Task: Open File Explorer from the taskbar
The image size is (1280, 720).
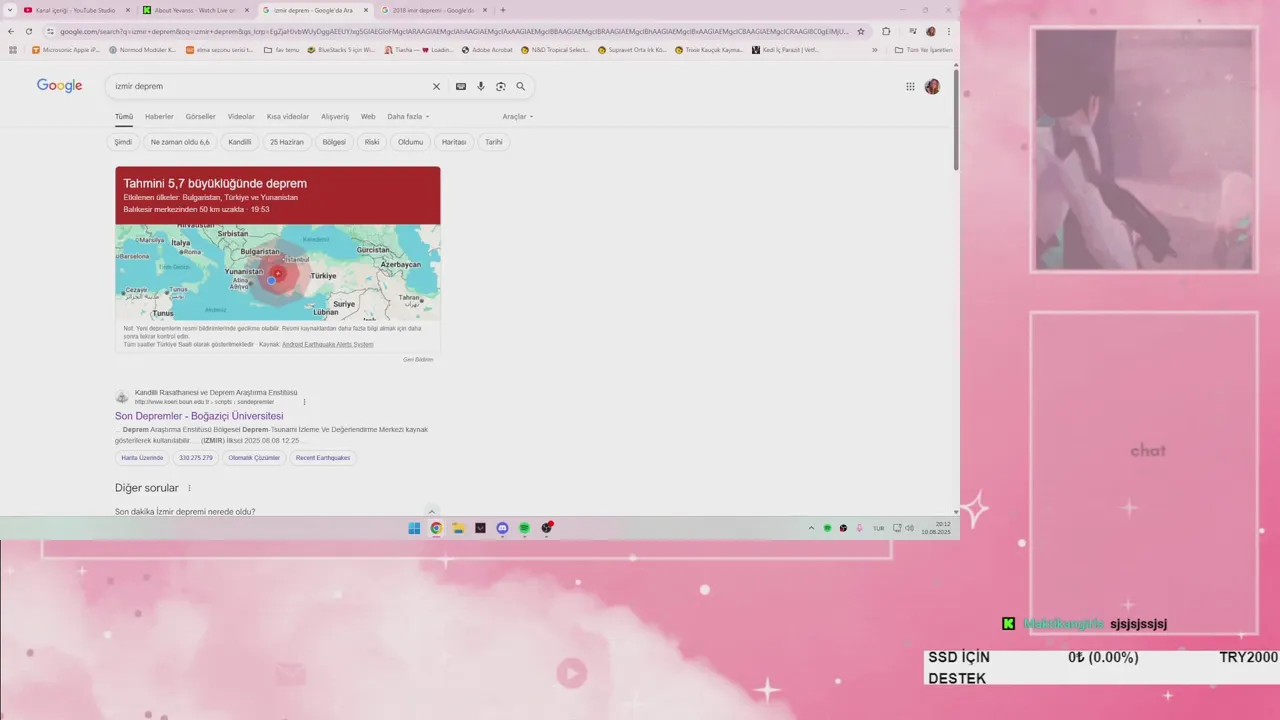Action: 458,528
